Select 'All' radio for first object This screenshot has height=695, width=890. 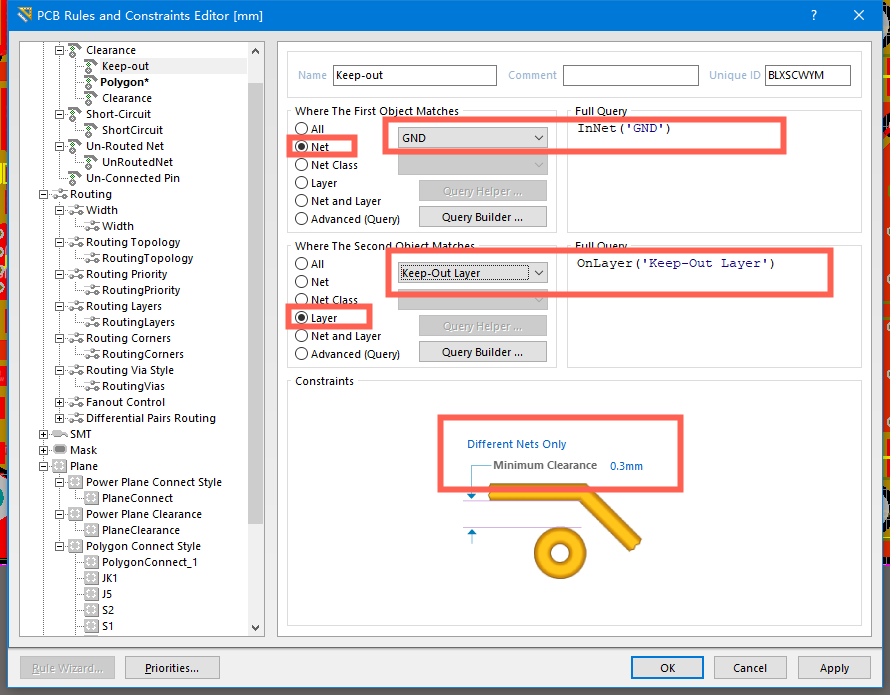point(302,129)
